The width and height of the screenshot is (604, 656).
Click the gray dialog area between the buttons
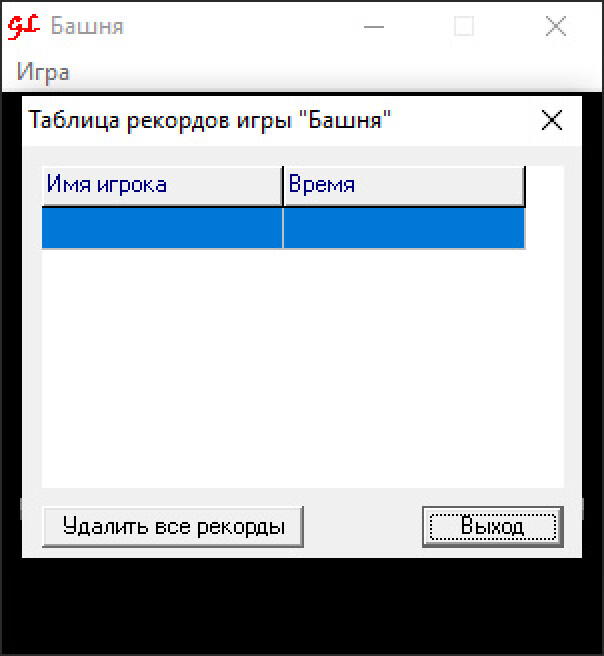pos(362,526)
